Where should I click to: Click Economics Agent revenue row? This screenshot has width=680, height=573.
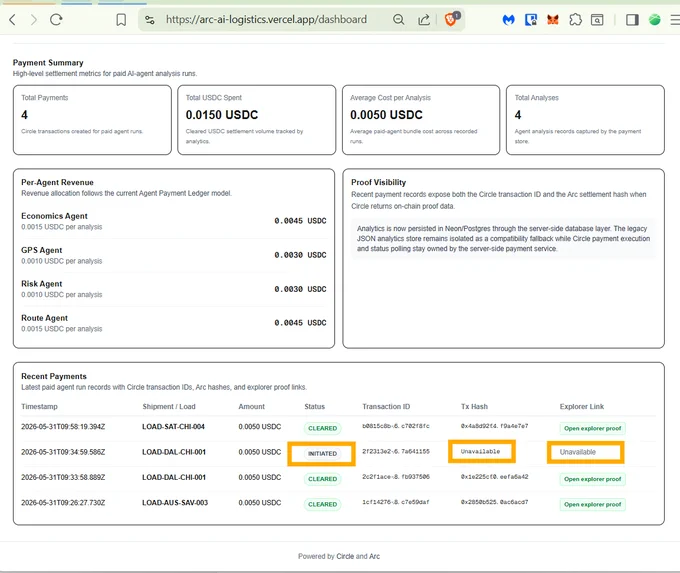click(x=173, y=221)
